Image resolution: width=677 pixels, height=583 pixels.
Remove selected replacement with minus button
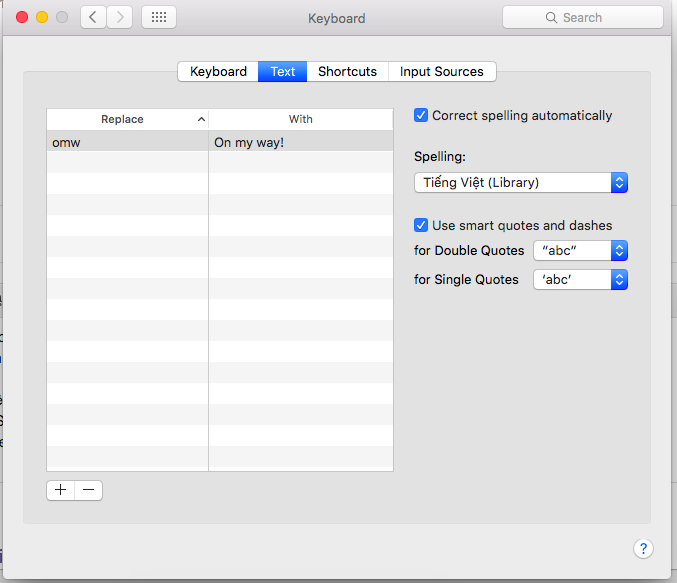(89, 490)
